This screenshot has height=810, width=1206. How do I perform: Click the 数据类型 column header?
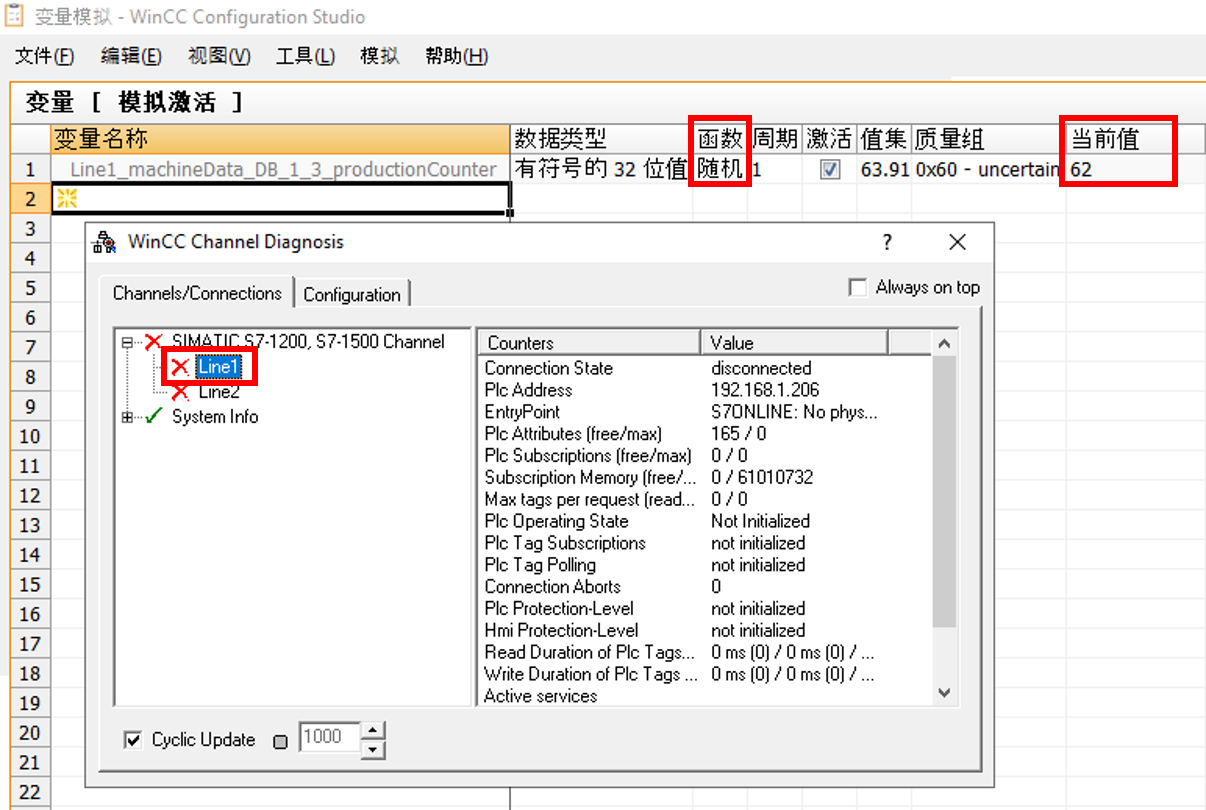point(602,139)
